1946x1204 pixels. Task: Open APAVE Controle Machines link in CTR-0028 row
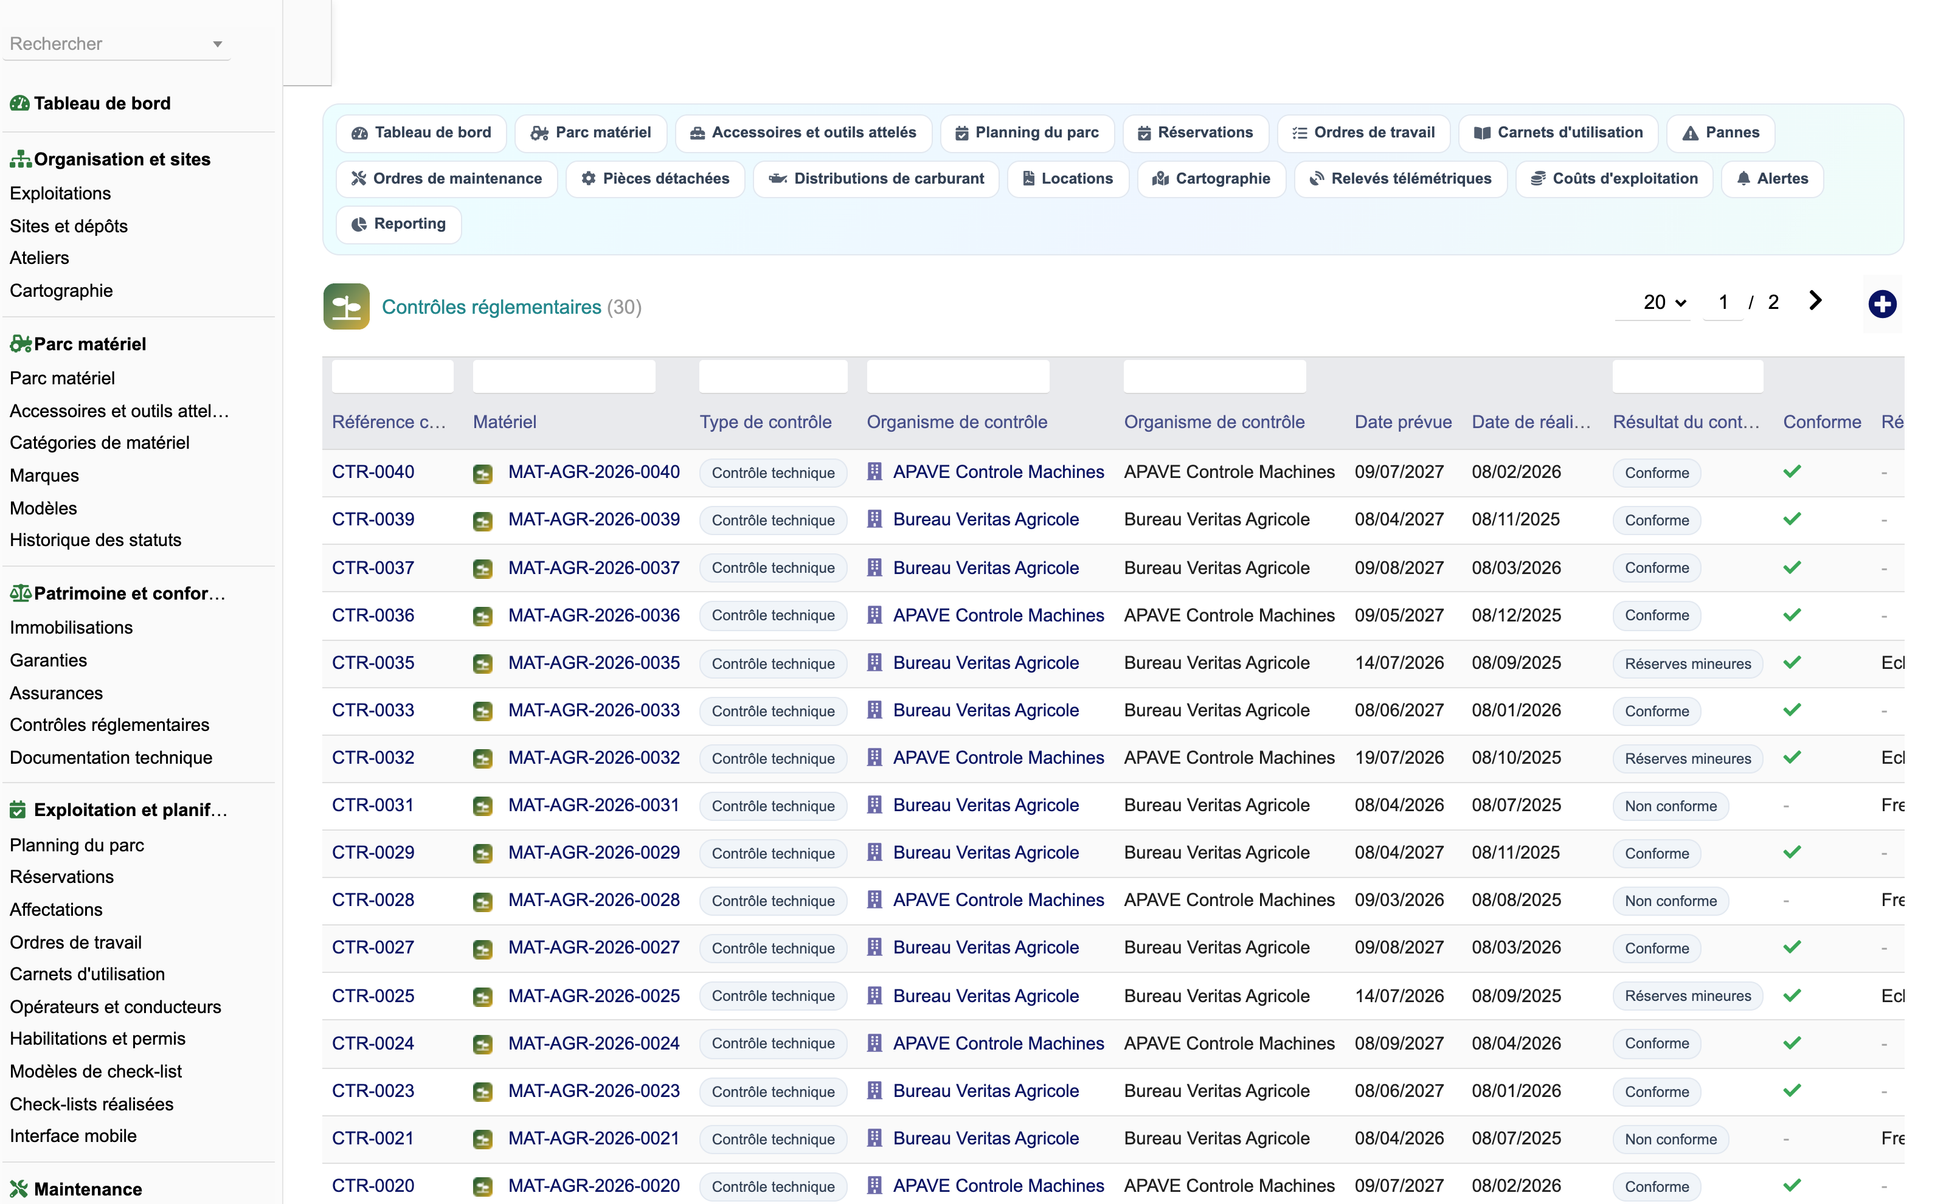pyautogui.click(x=998, y=900)
